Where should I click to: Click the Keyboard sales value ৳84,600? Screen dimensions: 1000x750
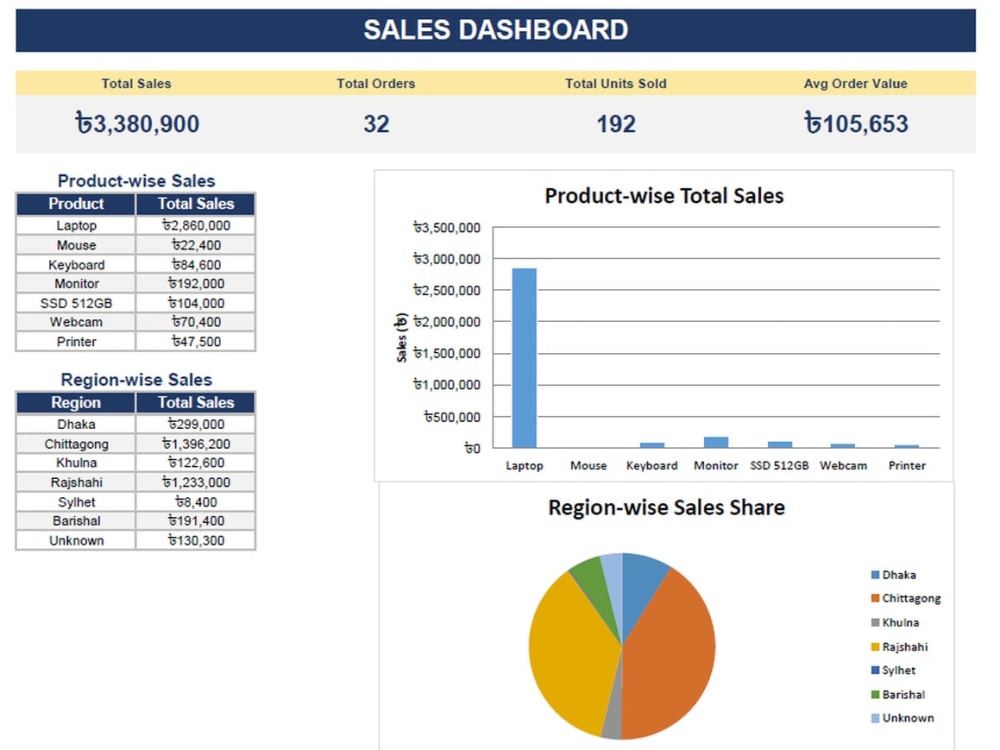pyautogui.click(x=196, y=265)
